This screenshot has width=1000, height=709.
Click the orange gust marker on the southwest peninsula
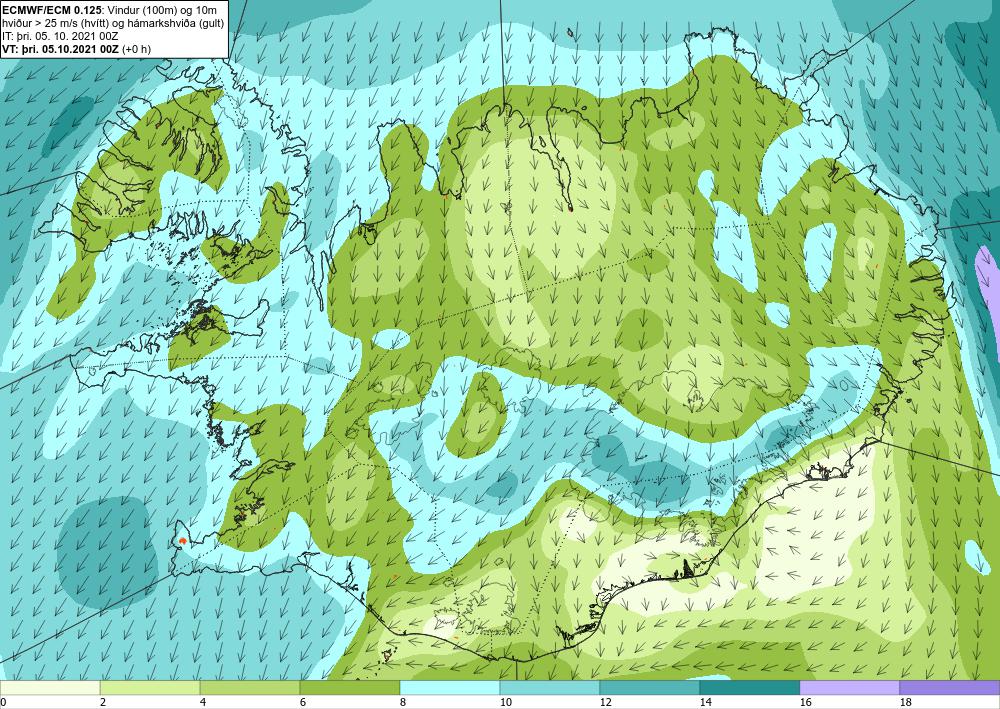(182, 541)
